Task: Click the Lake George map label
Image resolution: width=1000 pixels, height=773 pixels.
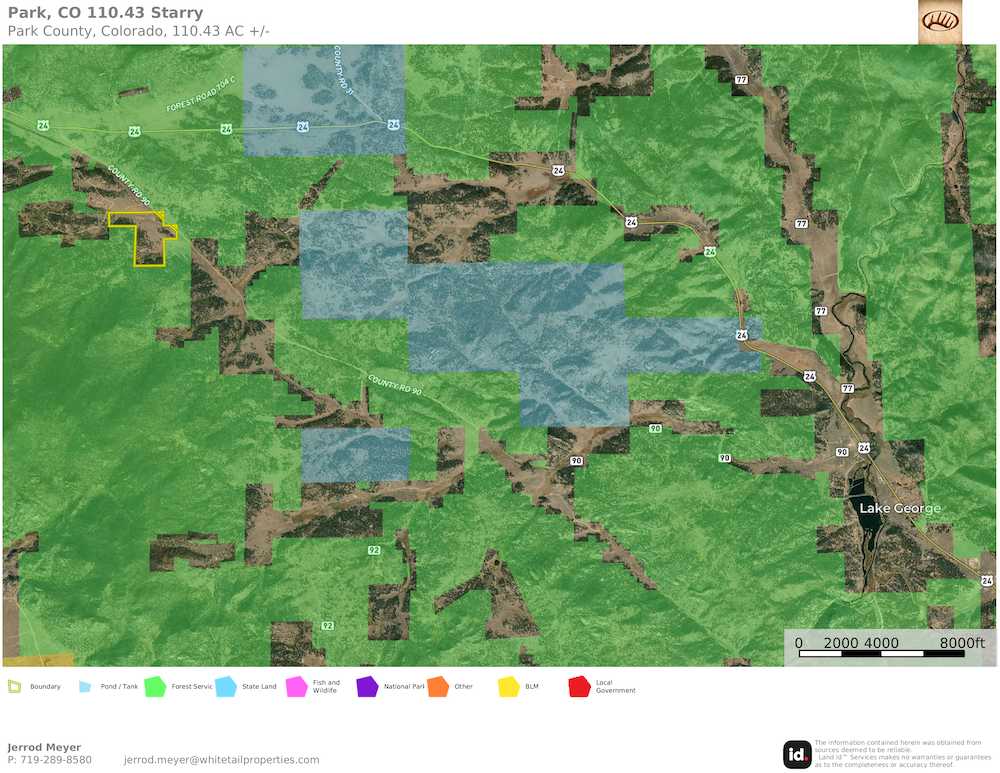Action: coord(900,509)
